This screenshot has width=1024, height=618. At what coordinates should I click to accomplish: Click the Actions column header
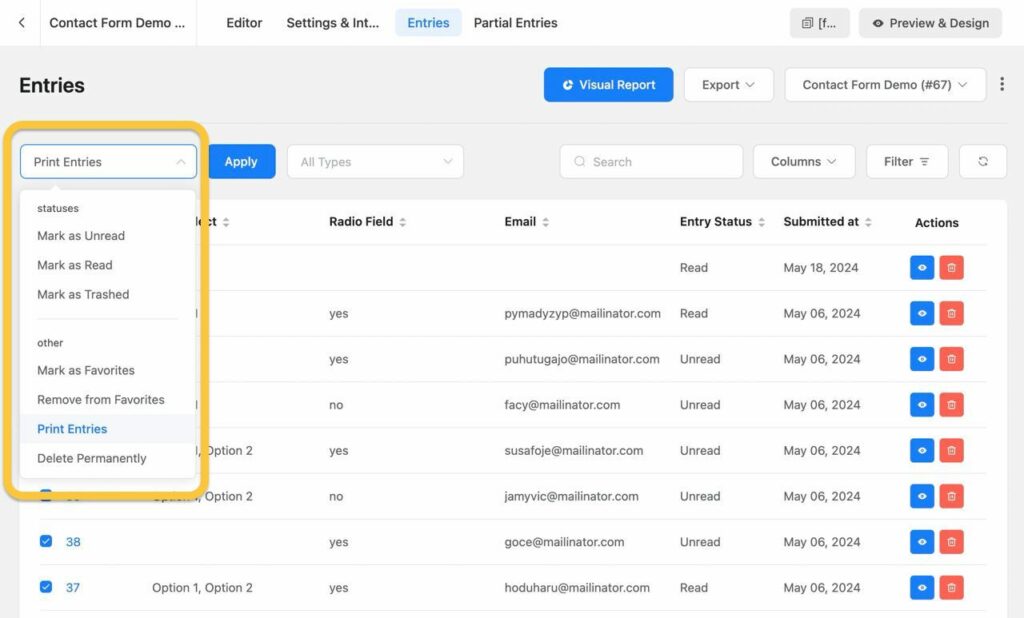pos(936,223)
